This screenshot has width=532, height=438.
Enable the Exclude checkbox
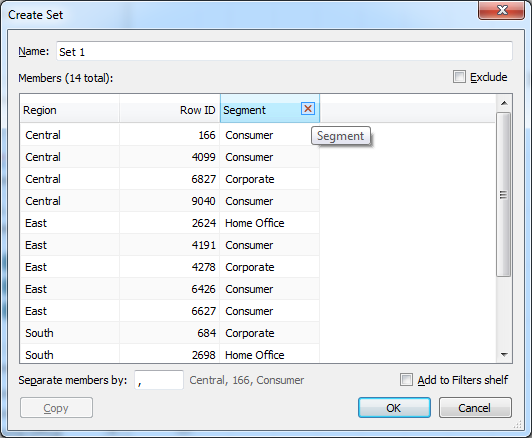[x=459, y=77]
